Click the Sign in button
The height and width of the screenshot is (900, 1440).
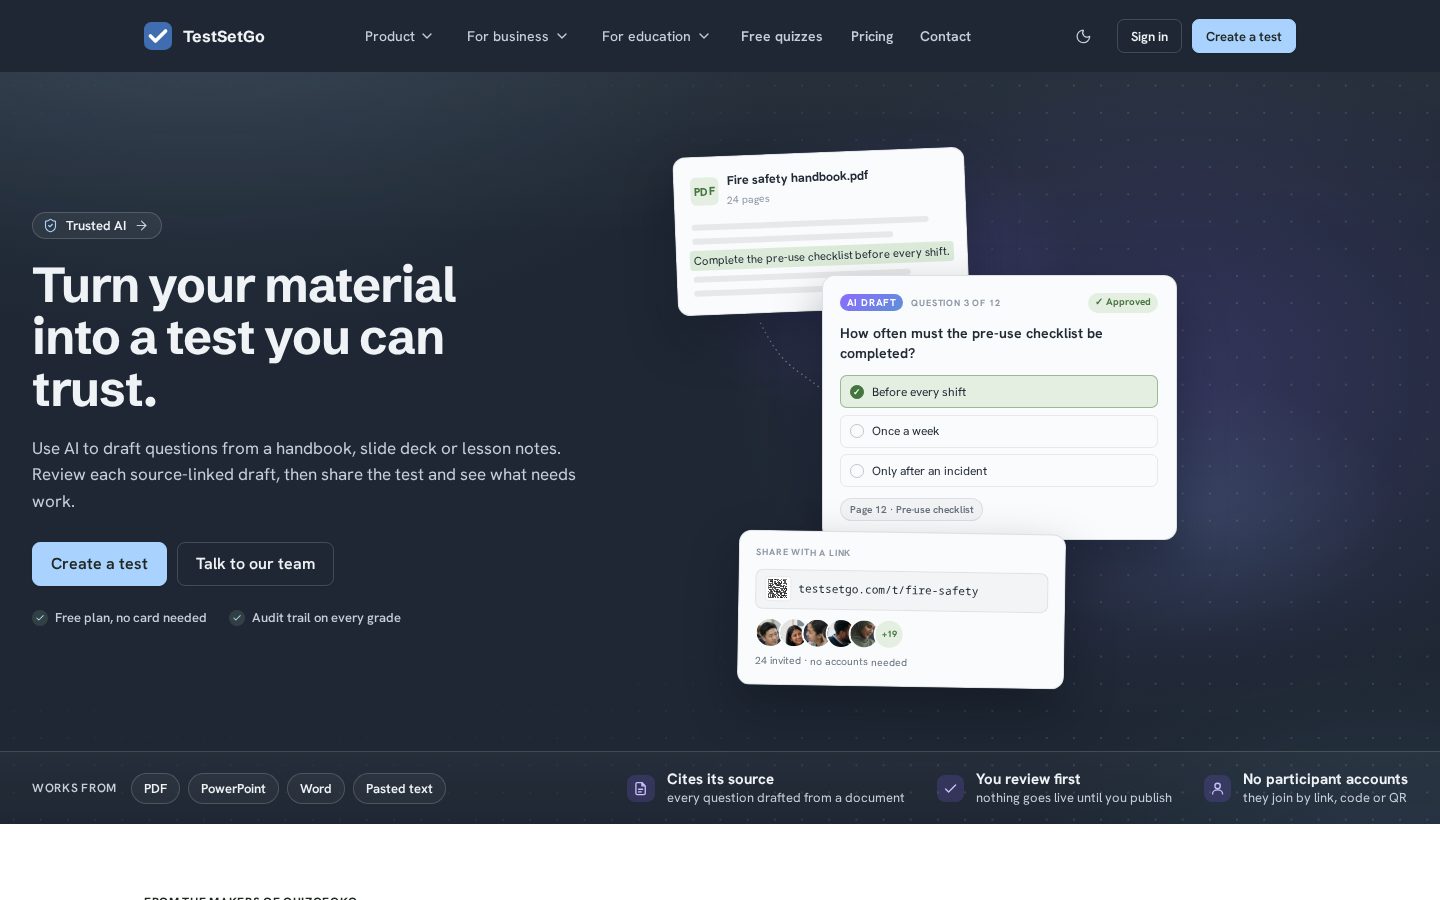1149,36
